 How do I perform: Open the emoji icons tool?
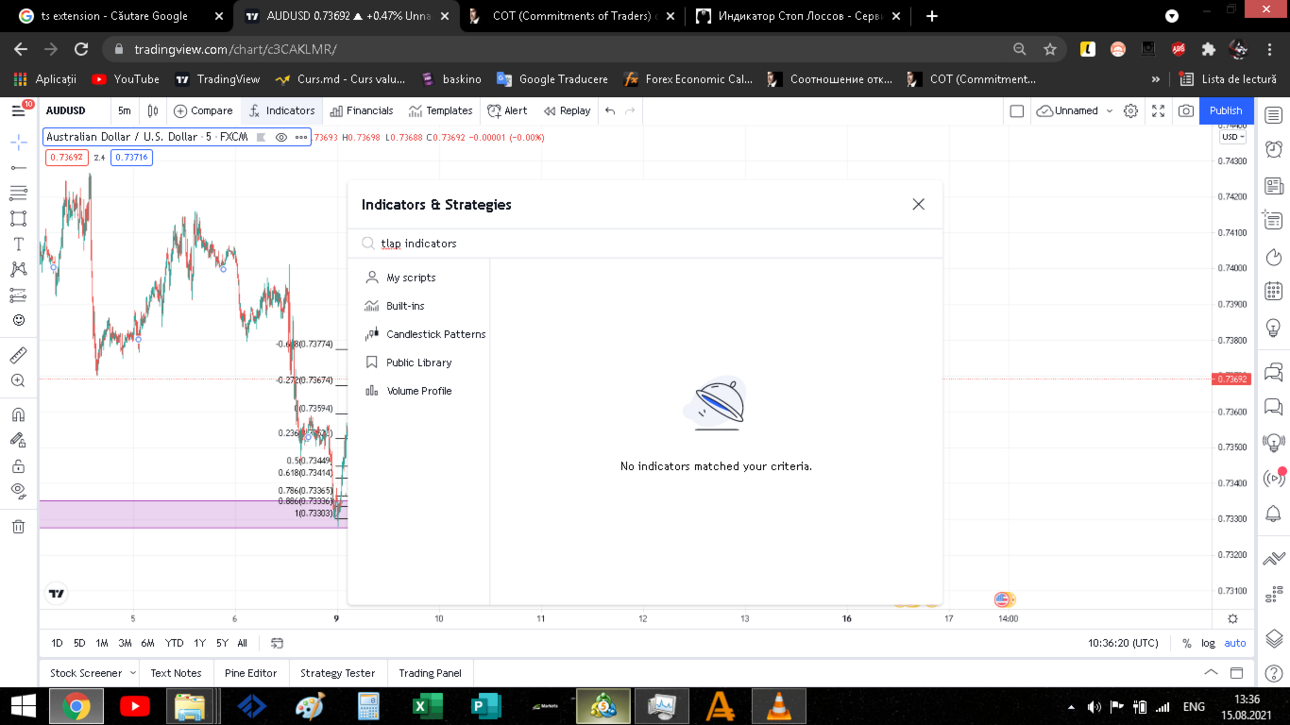click(x=18, y=320)
